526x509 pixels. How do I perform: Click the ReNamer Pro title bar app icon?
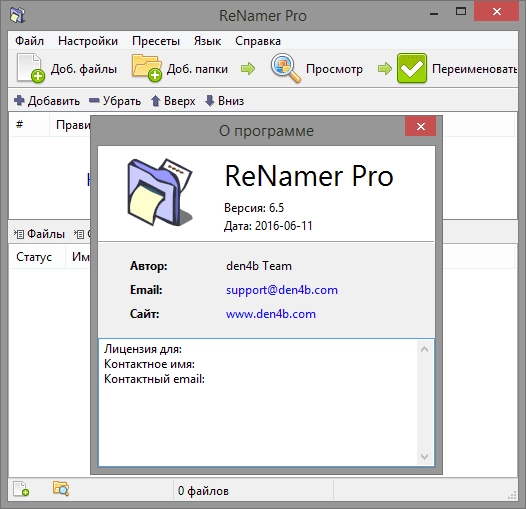click(x=17, y=15)
